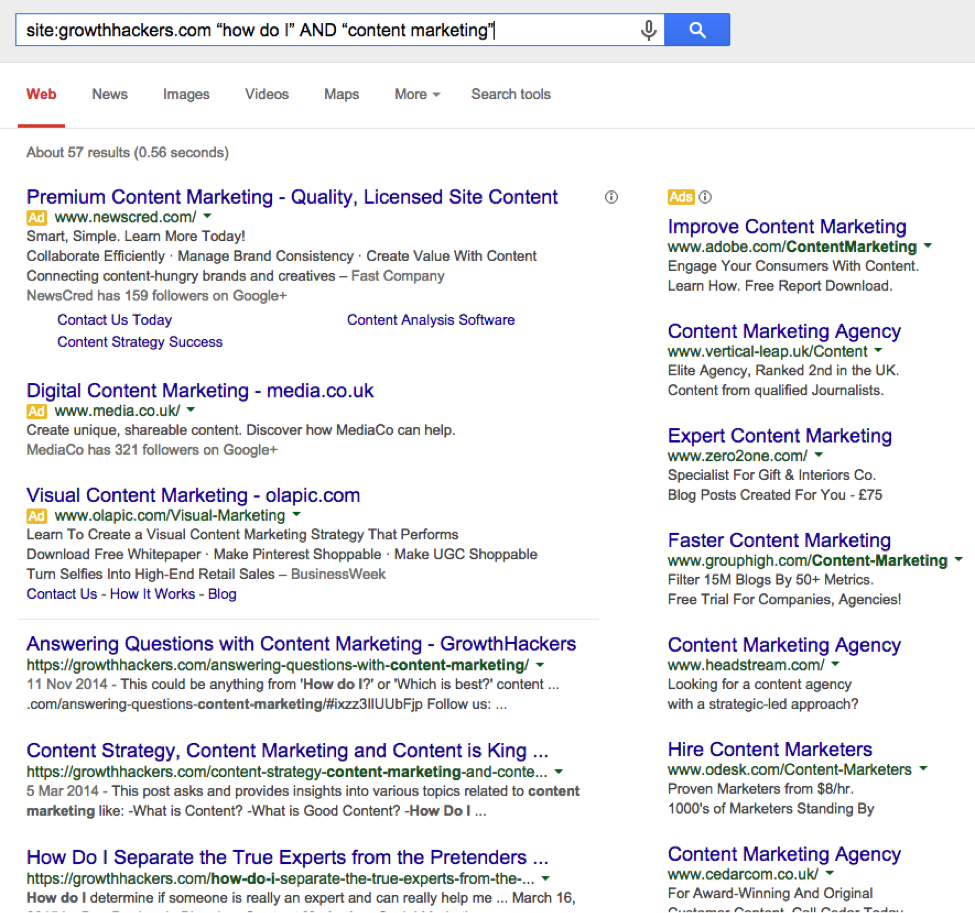Image resolution: width=975 pixels, height=913 pixels.
Task: Open the headstream Content Marketing Agency ad
Action: click(x=784, y=645)
